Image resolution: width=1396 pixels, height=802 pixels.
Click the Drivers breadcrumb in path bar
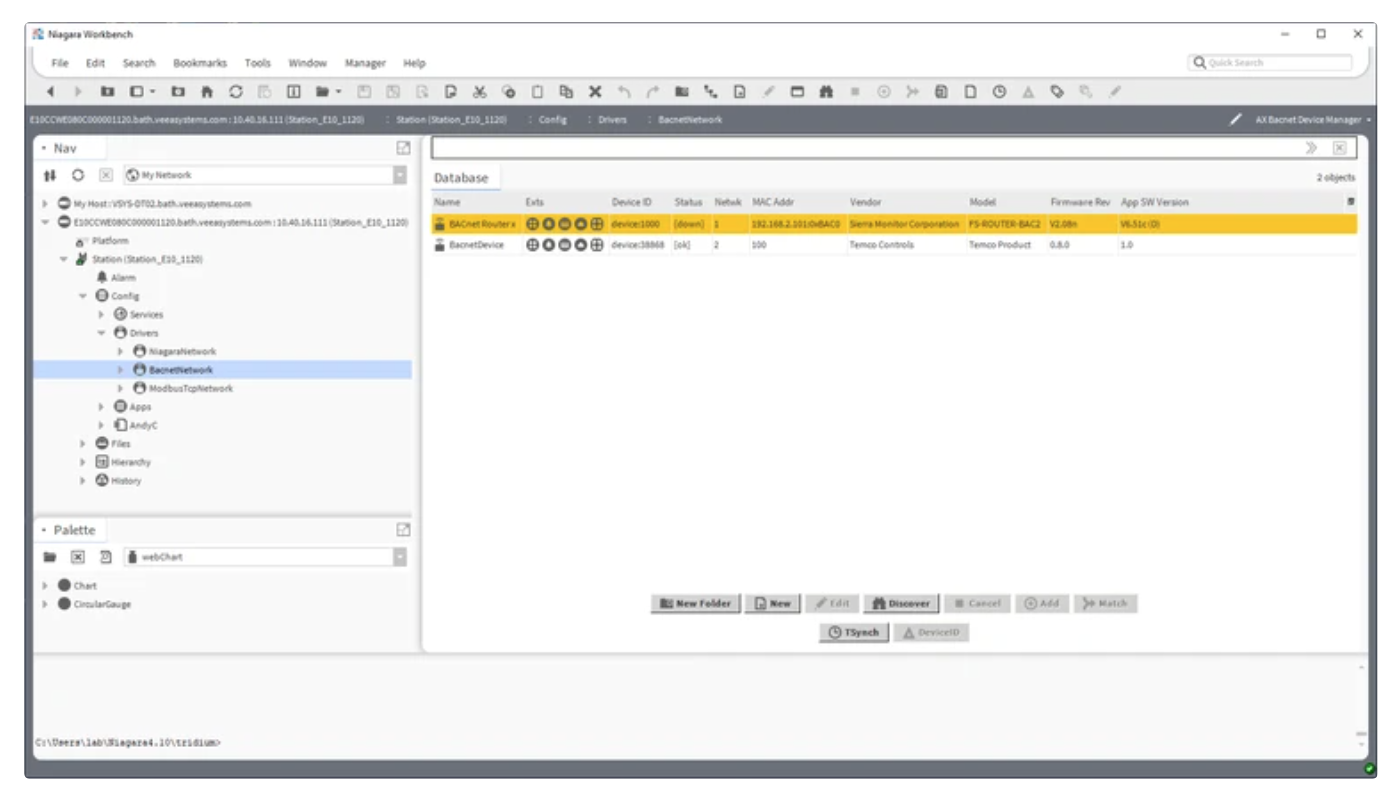(x=612, y=120)
